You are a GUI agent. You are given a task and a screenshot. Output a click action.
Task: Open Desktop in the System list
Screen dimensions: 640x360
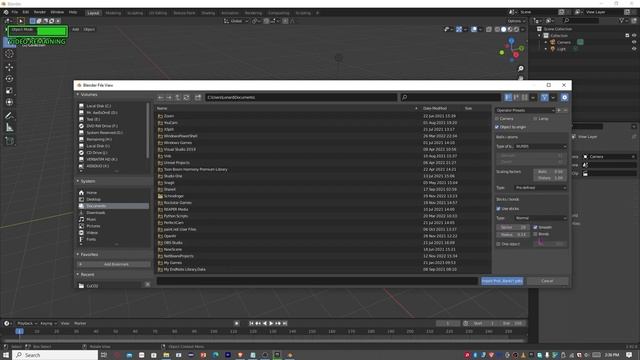93,199
